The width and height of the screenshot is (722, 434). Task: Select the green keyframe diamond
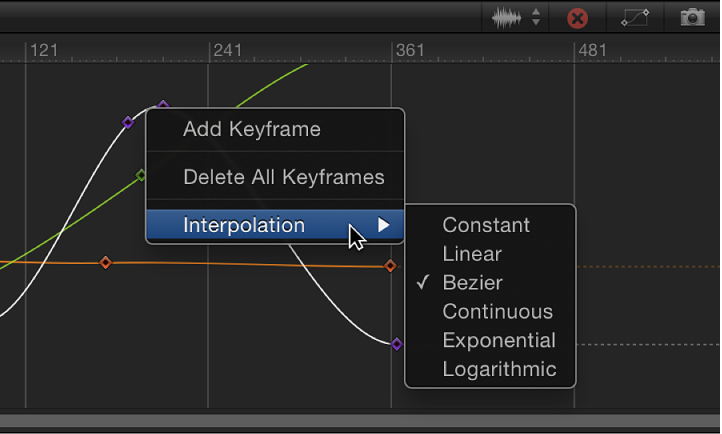[x=141, y=175]
